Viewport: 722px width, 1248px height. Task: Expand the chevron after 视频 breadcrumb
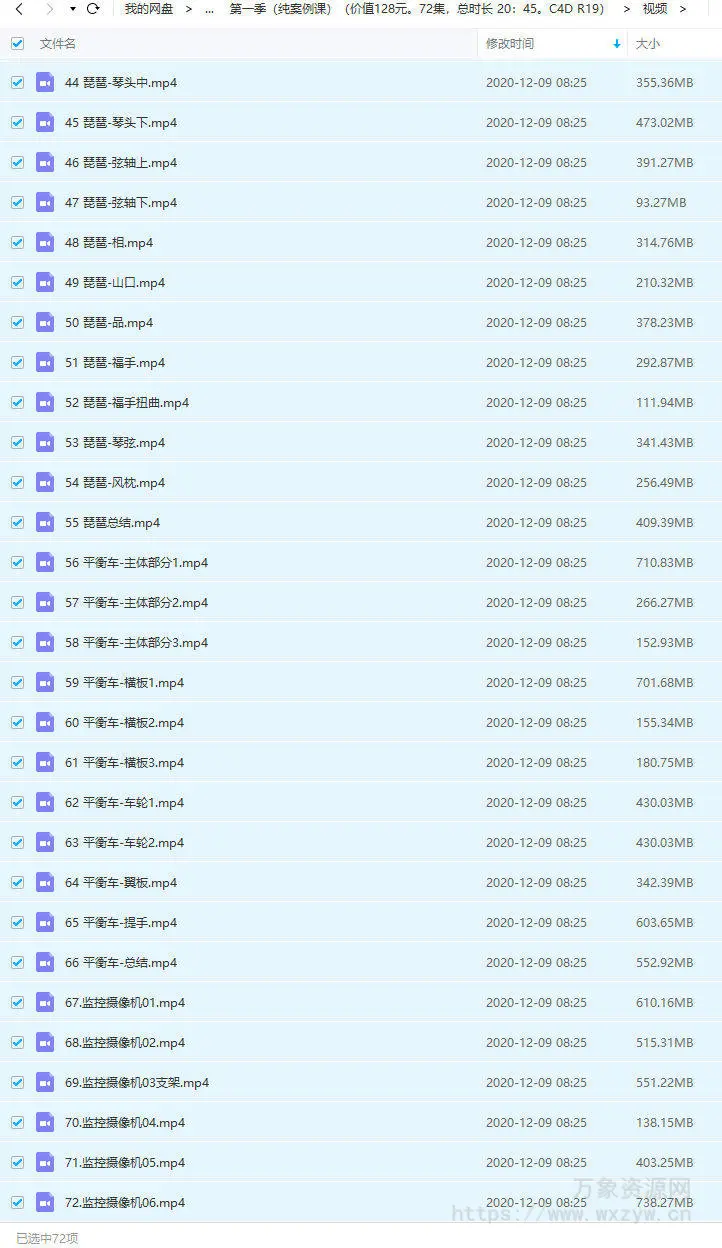click(x=682, y=9)
